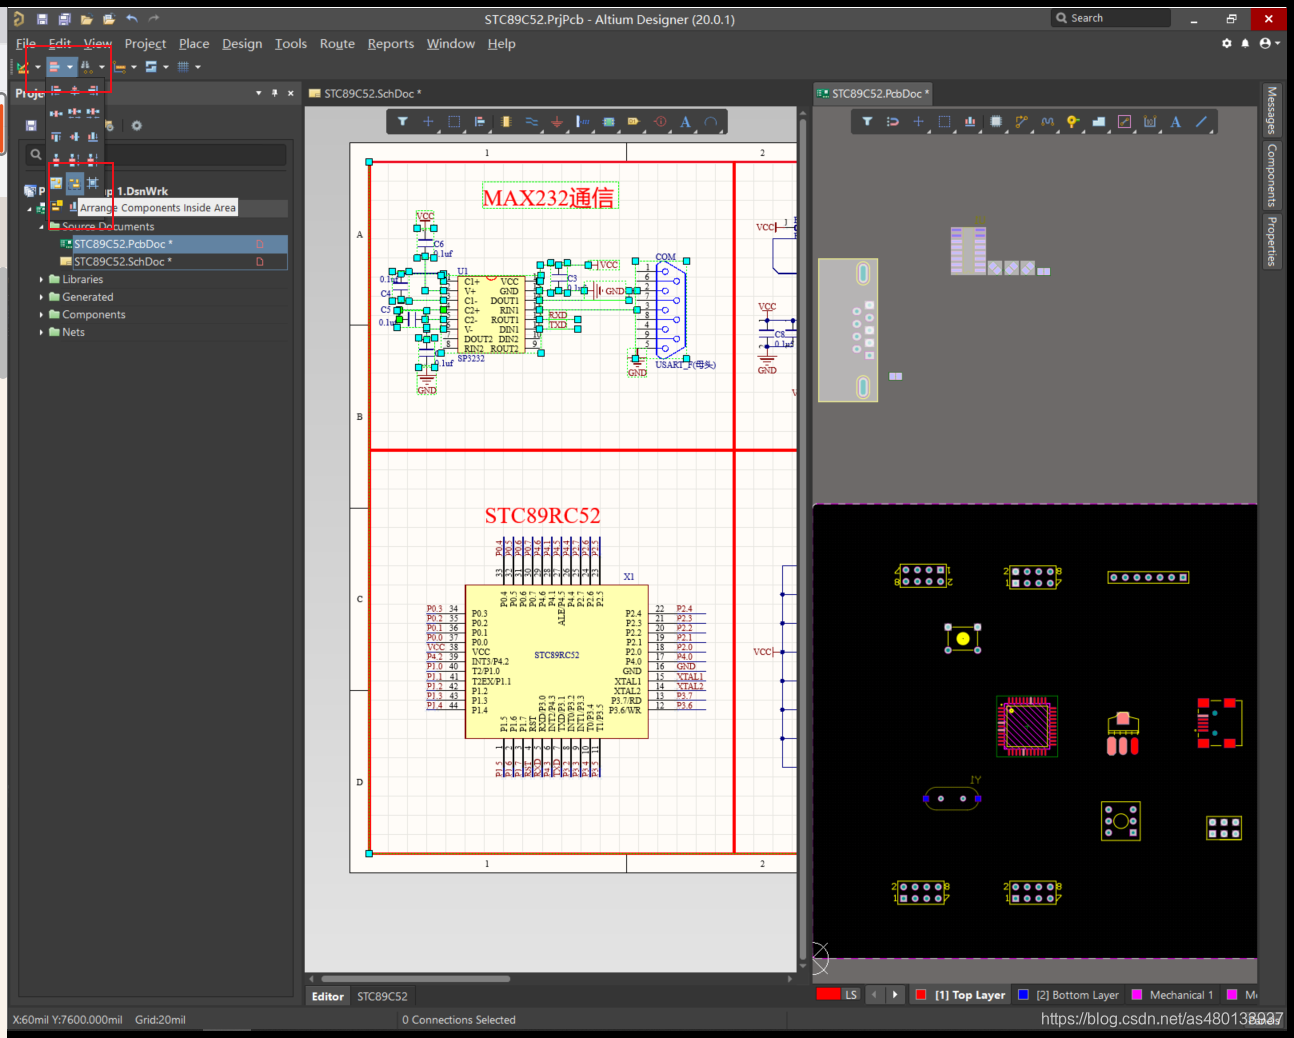Open grid tools dropdown arrow
Viewport: 1294px width, 1038px height.
click(x=198, y=67)
